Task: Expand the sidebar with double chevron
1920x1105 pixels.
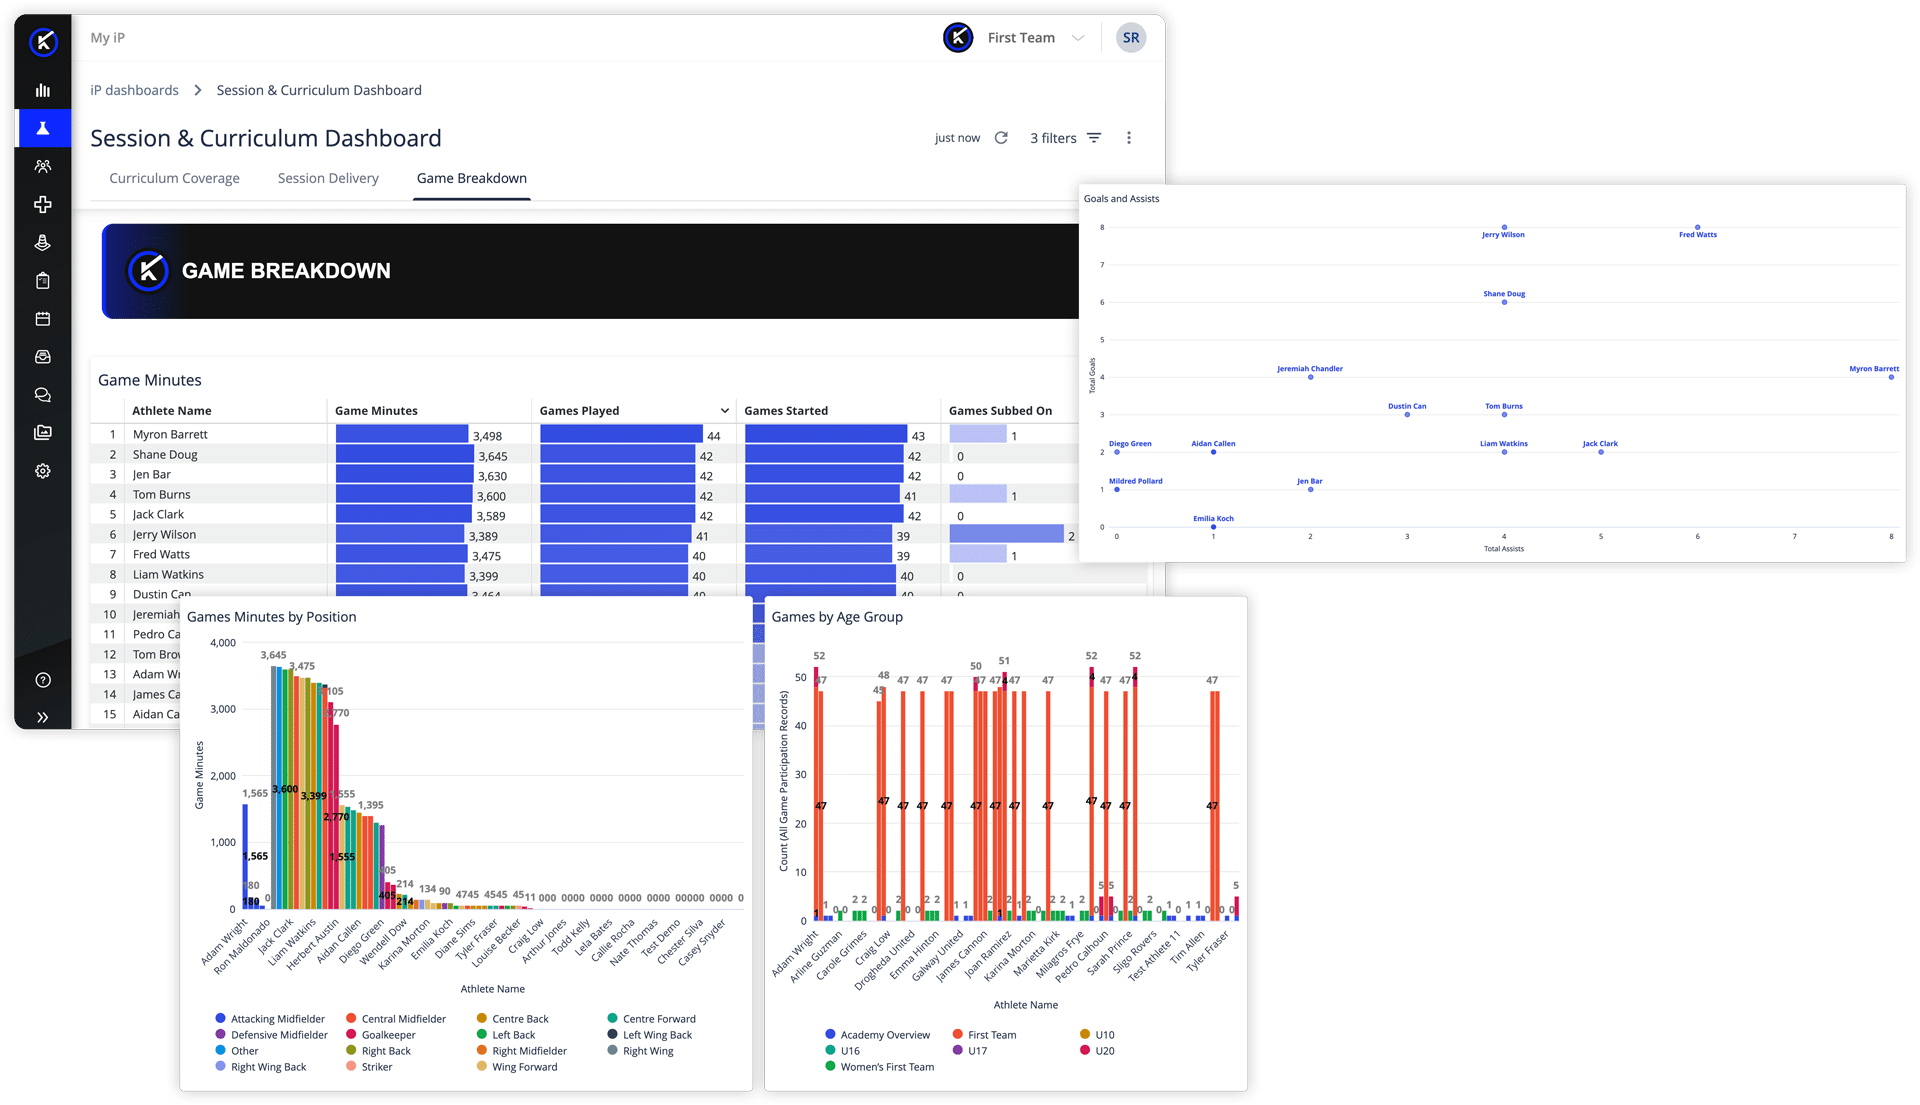Action: tap(42, 717)
